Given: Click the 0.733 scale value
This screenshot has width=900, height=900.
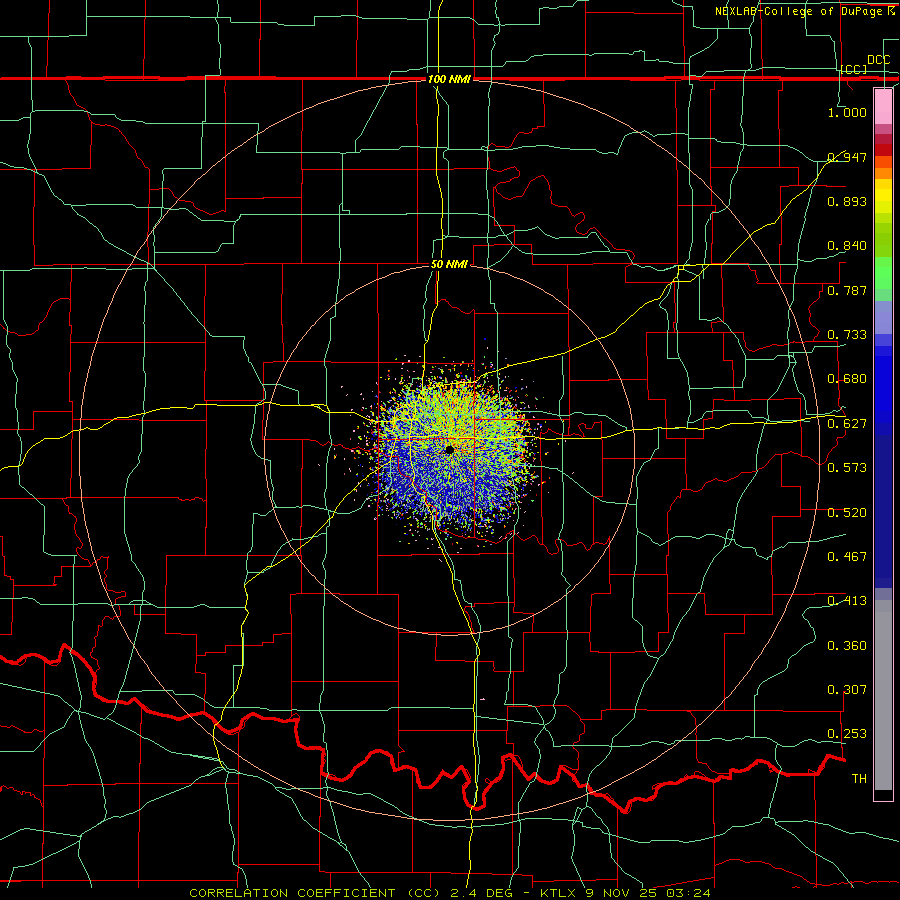Looking at the screenshot, I should [x=847, y=335].
